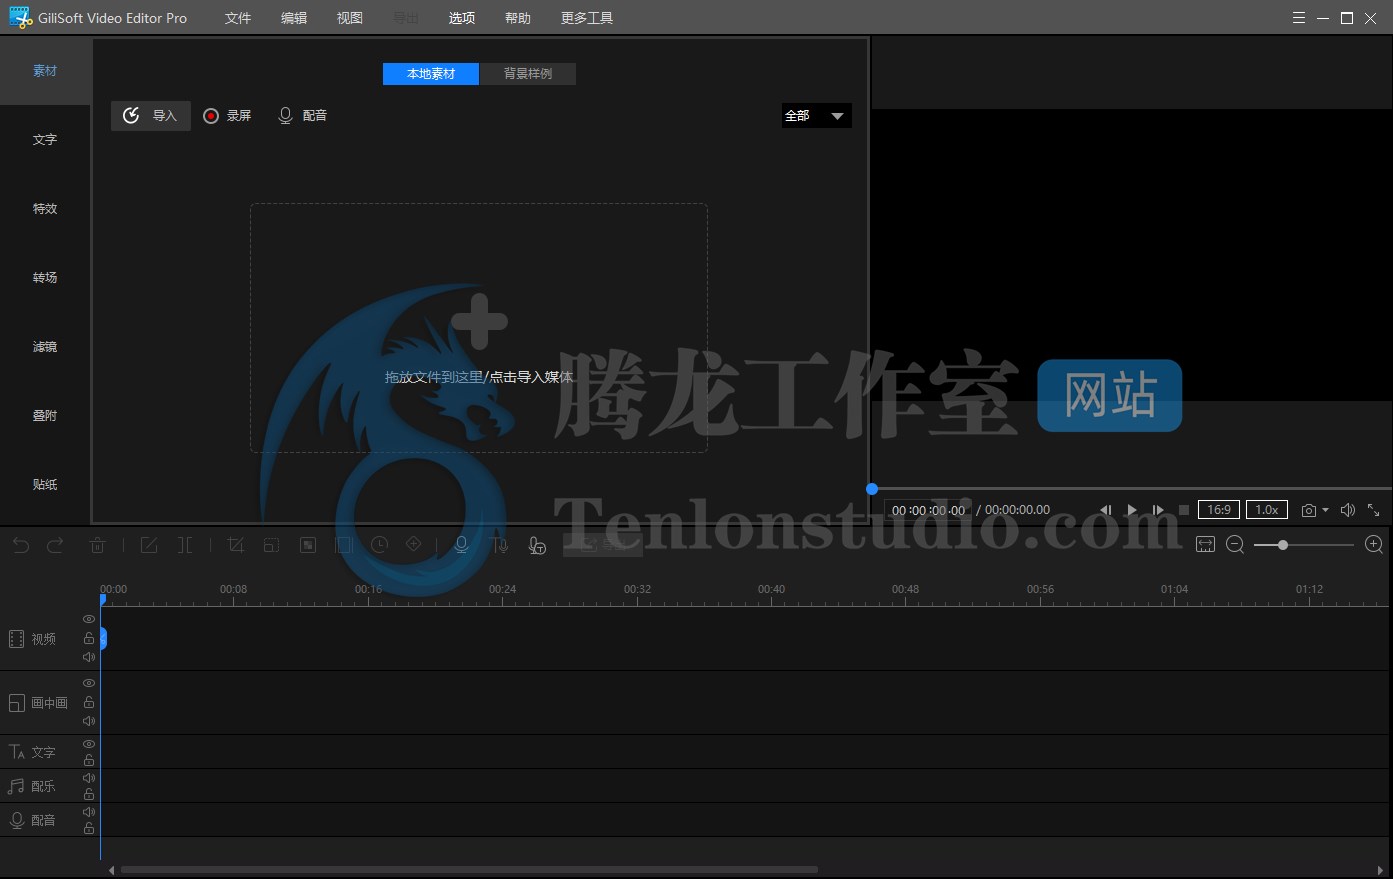Click the preview volume speaker icon
The width and height of the screenshot is (1393, 879).
click(1347, 510)
